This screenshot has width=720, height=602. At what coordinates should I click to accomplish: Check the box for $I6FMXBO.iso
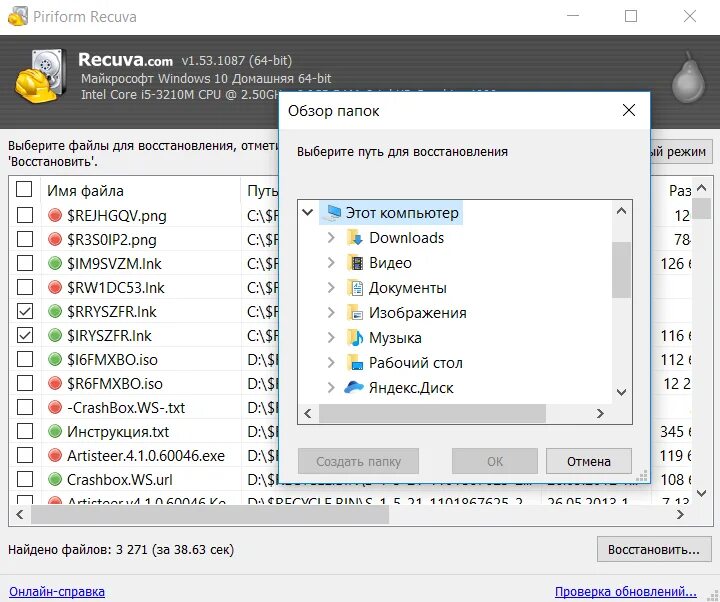click(x=25, y=359)
